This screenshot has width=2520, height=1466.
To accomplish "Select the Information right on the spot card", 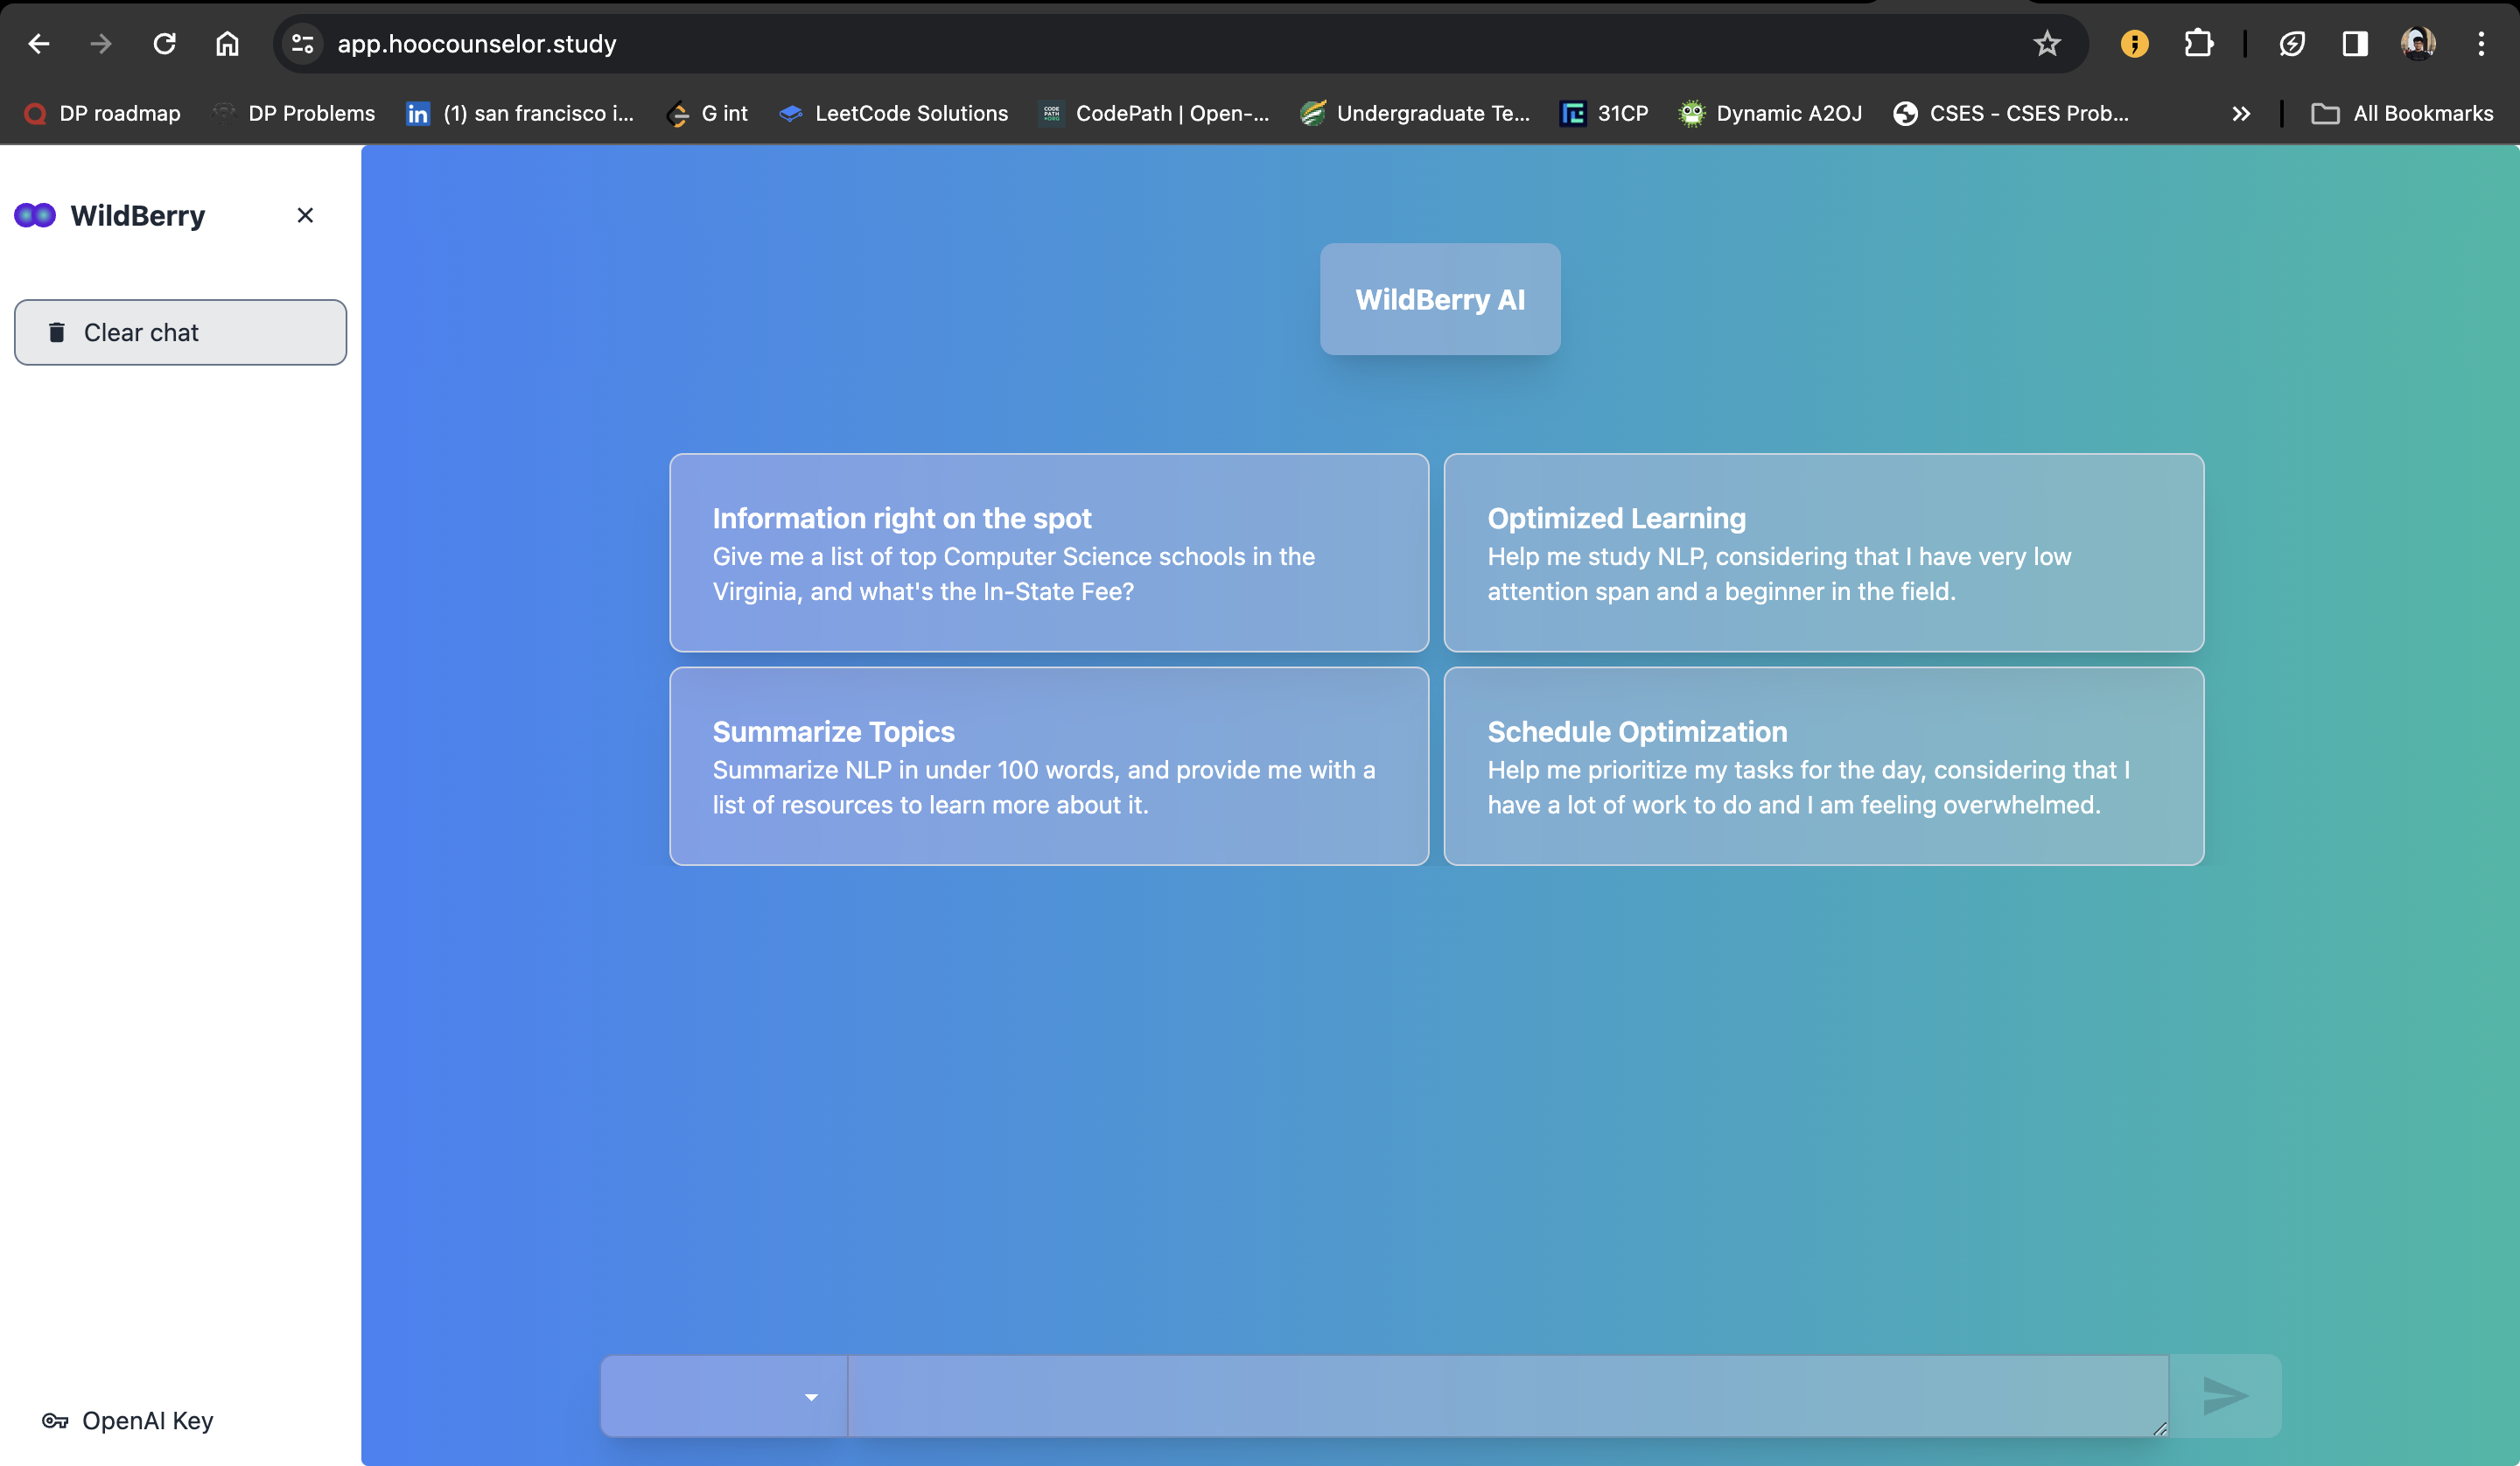I will 1049,553.
